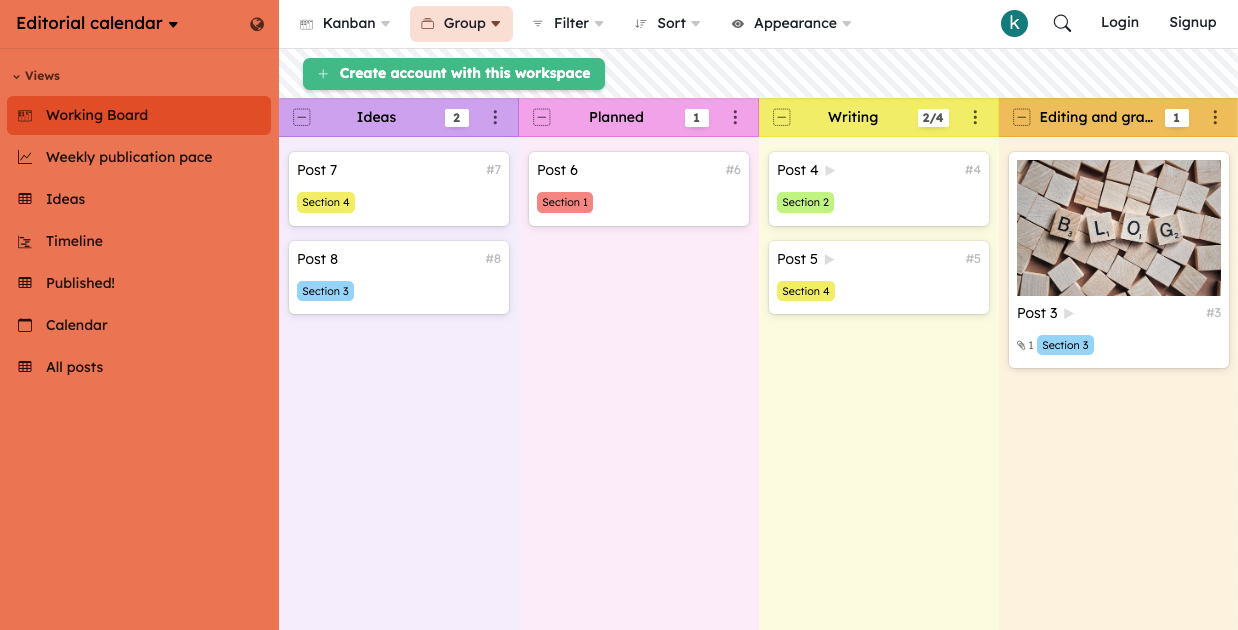This screenshot has width=1238, height=630.
Task: Click the Signup link
Action: tap(1193, 22)
